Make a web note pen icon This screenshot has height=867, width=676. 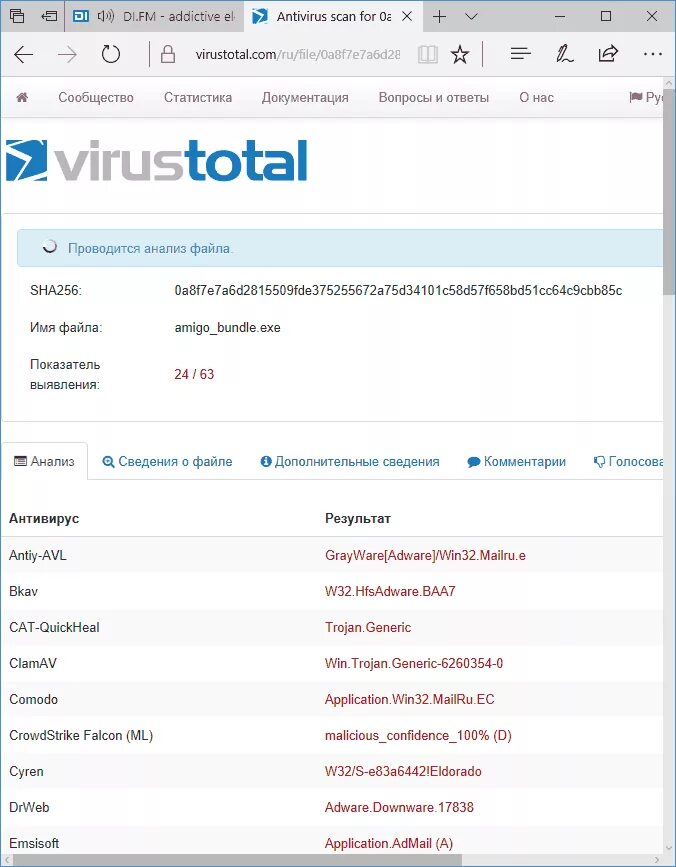point(564,54)
